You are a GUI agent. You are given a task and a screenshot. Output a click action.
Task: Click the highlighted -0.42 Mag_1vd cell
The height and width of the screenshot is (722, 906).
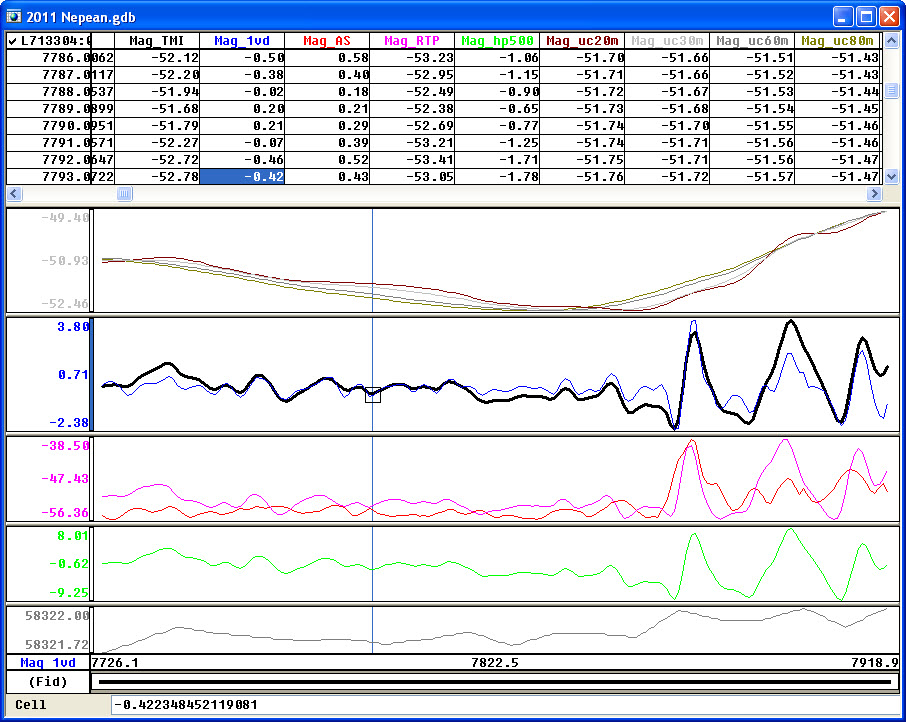(x=242, y=177)
